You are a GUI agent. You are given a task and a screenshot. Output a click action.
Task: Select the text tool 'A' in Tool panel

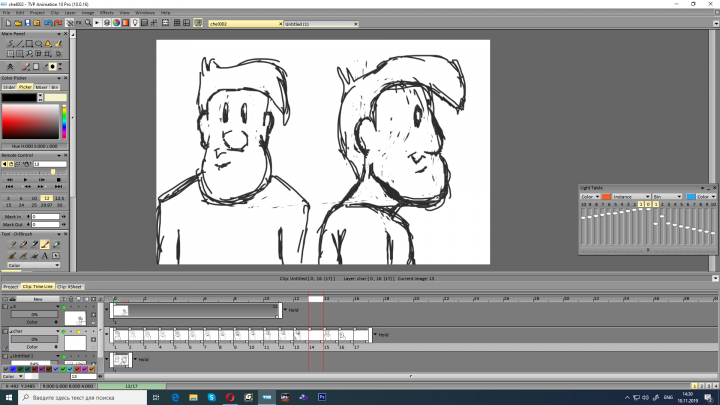[45, 256]
